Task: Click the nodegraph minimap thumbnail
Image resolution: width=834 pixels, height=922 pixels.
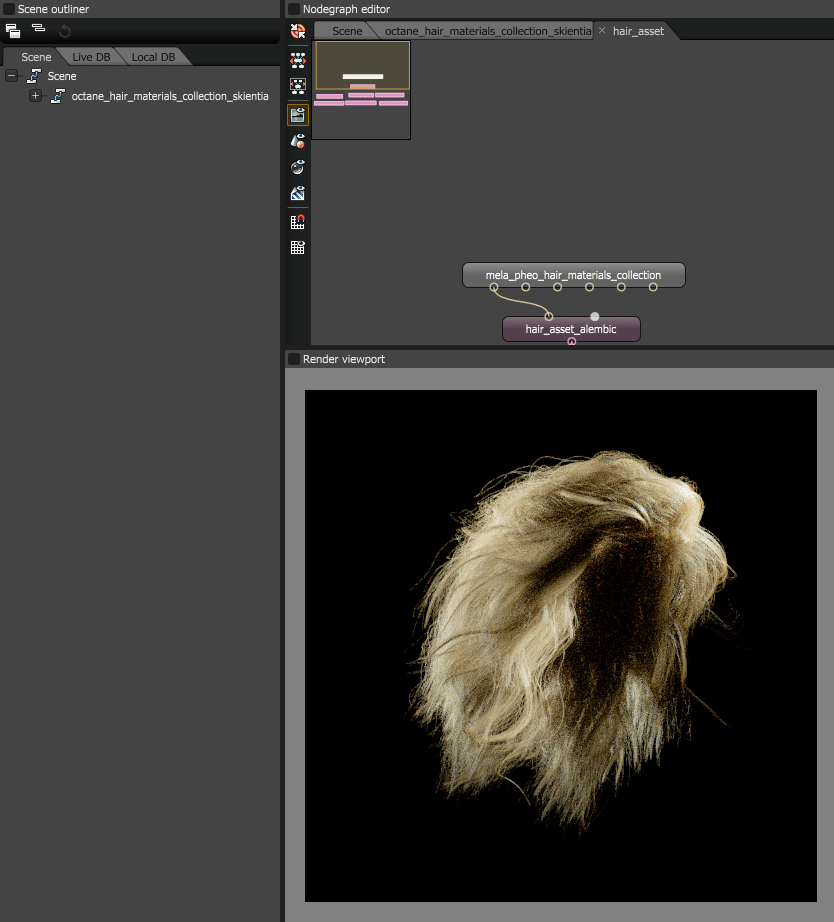Action: [362, 90]
